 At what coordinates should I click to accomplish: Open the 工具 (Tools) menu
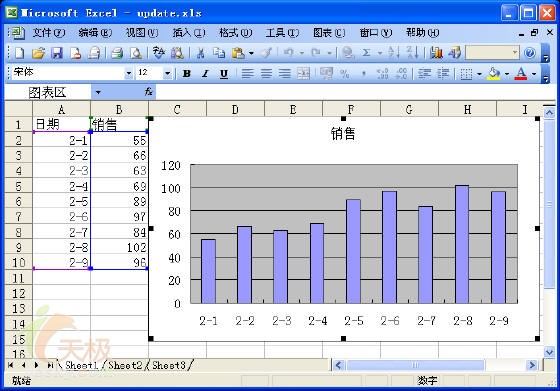(x=282, y=33)
